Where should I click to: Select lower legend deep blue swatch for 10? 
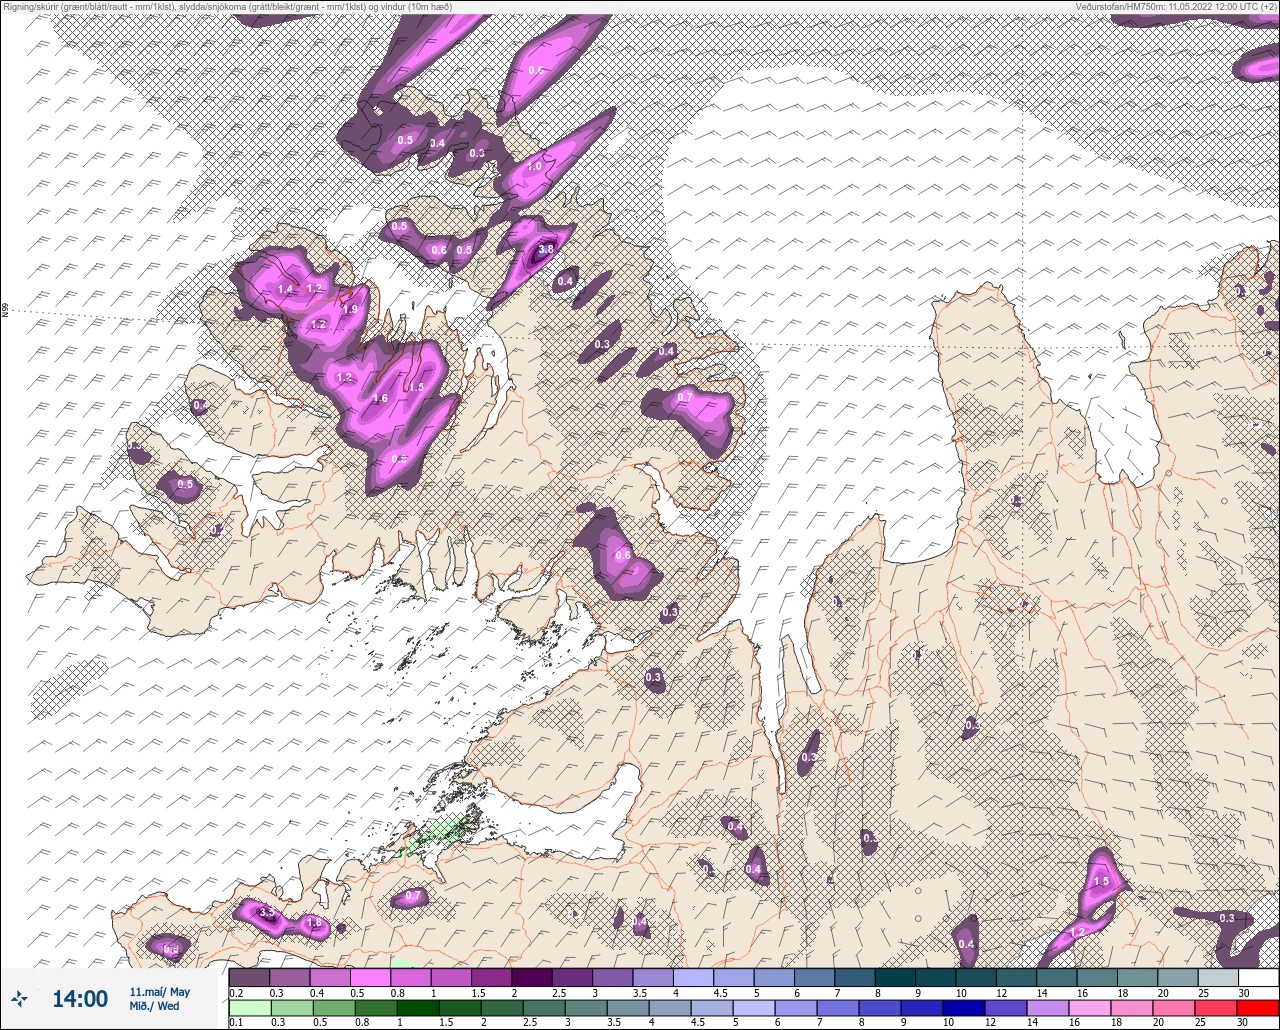pyautogui.click(x=966, y=1007)
